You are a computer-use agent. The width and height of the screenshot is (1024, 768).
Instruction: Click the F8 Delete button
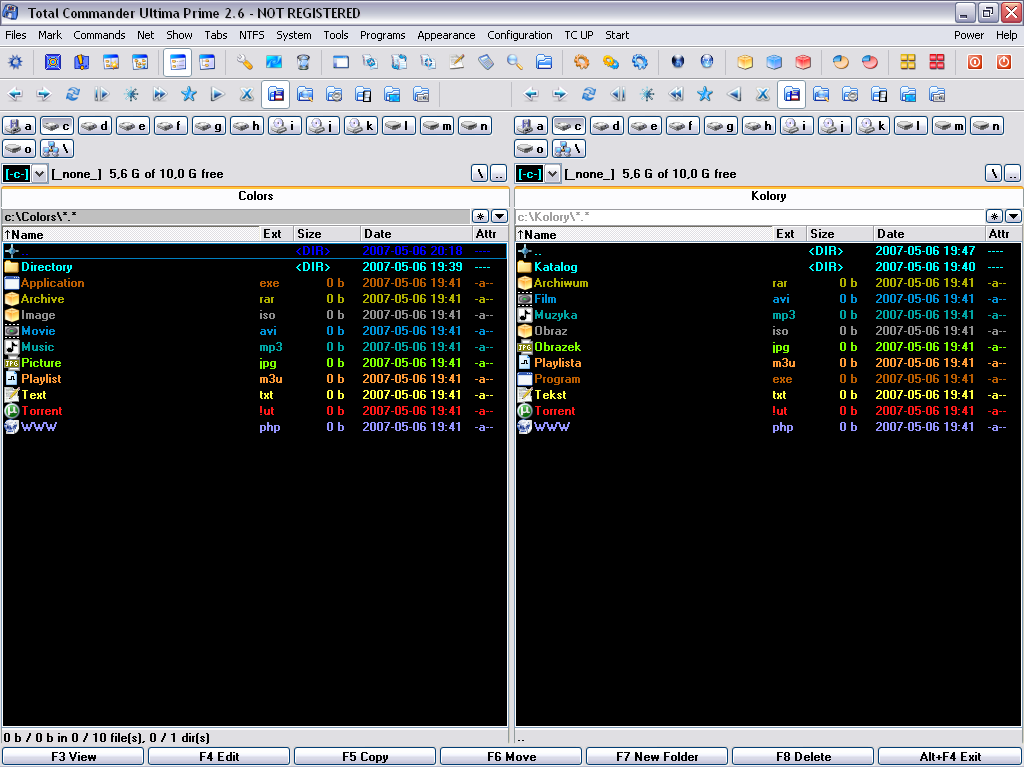pos(803,757)
